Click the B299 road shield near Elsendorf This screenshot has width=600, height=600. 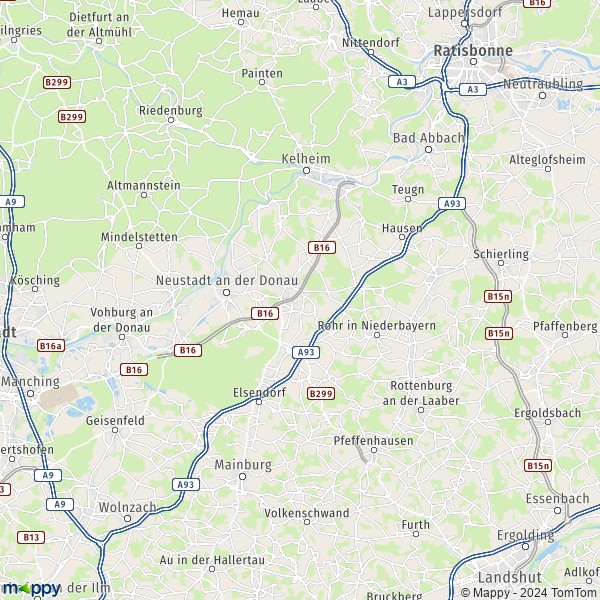[321, 393]
